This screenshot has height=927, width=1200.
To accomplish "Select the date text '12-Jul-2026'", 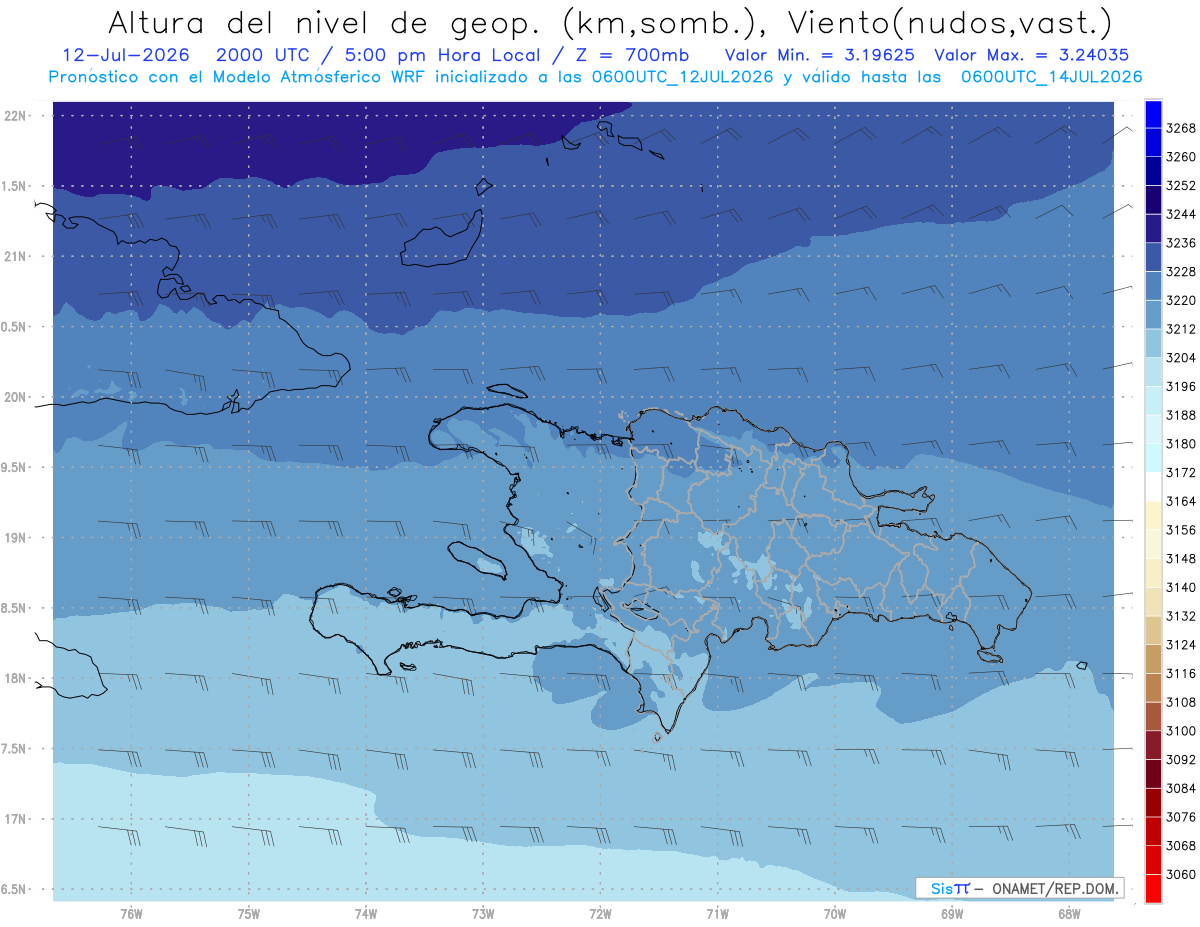I will pyautogui.click(x=124, y=55).
